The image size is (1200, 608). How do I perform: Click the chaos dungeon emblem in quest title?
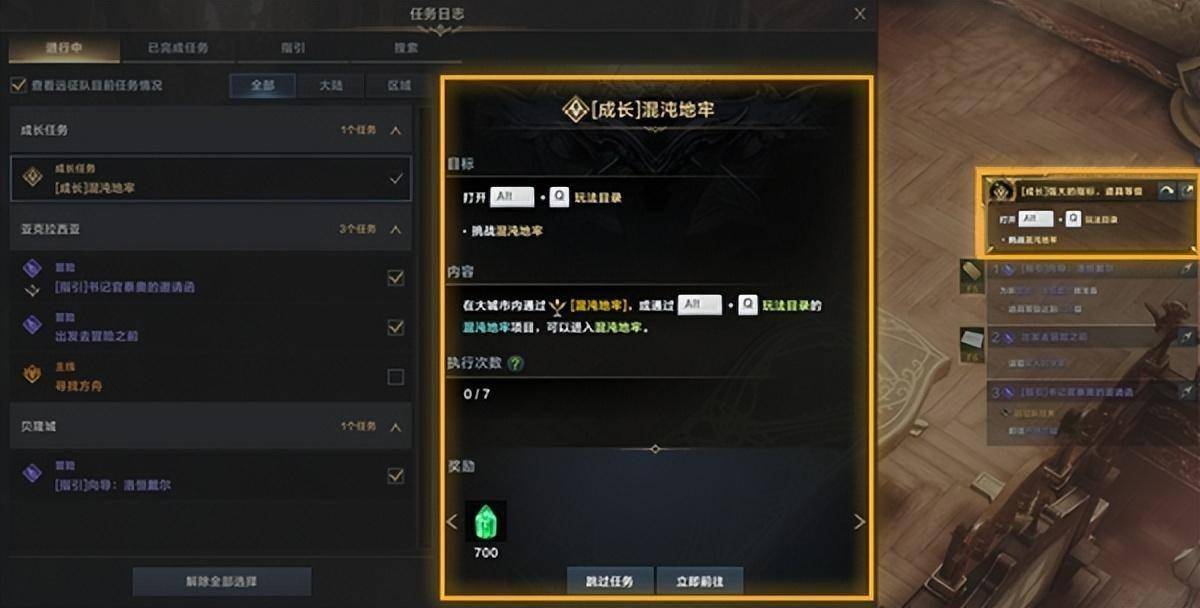click(575, 109)
